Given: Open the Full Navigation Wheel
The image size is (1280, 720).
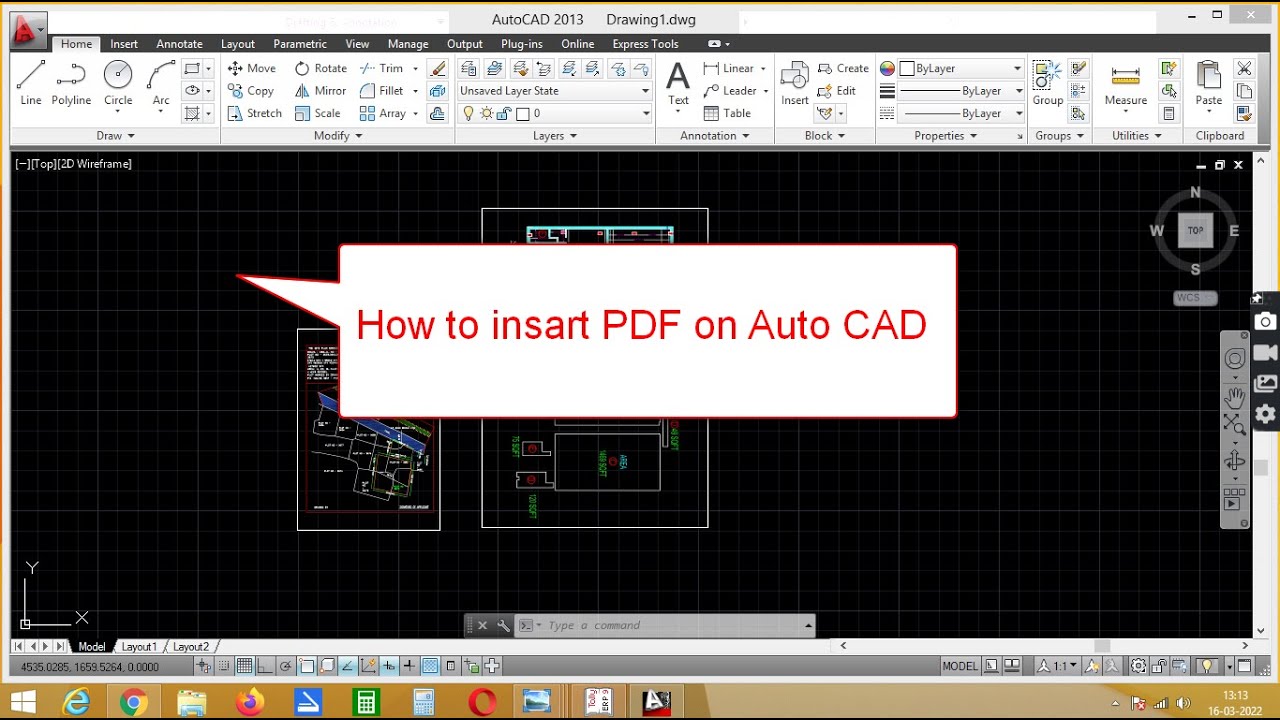Looking at the screenshot, I should pyautogui.click(x=1235, y=359).
